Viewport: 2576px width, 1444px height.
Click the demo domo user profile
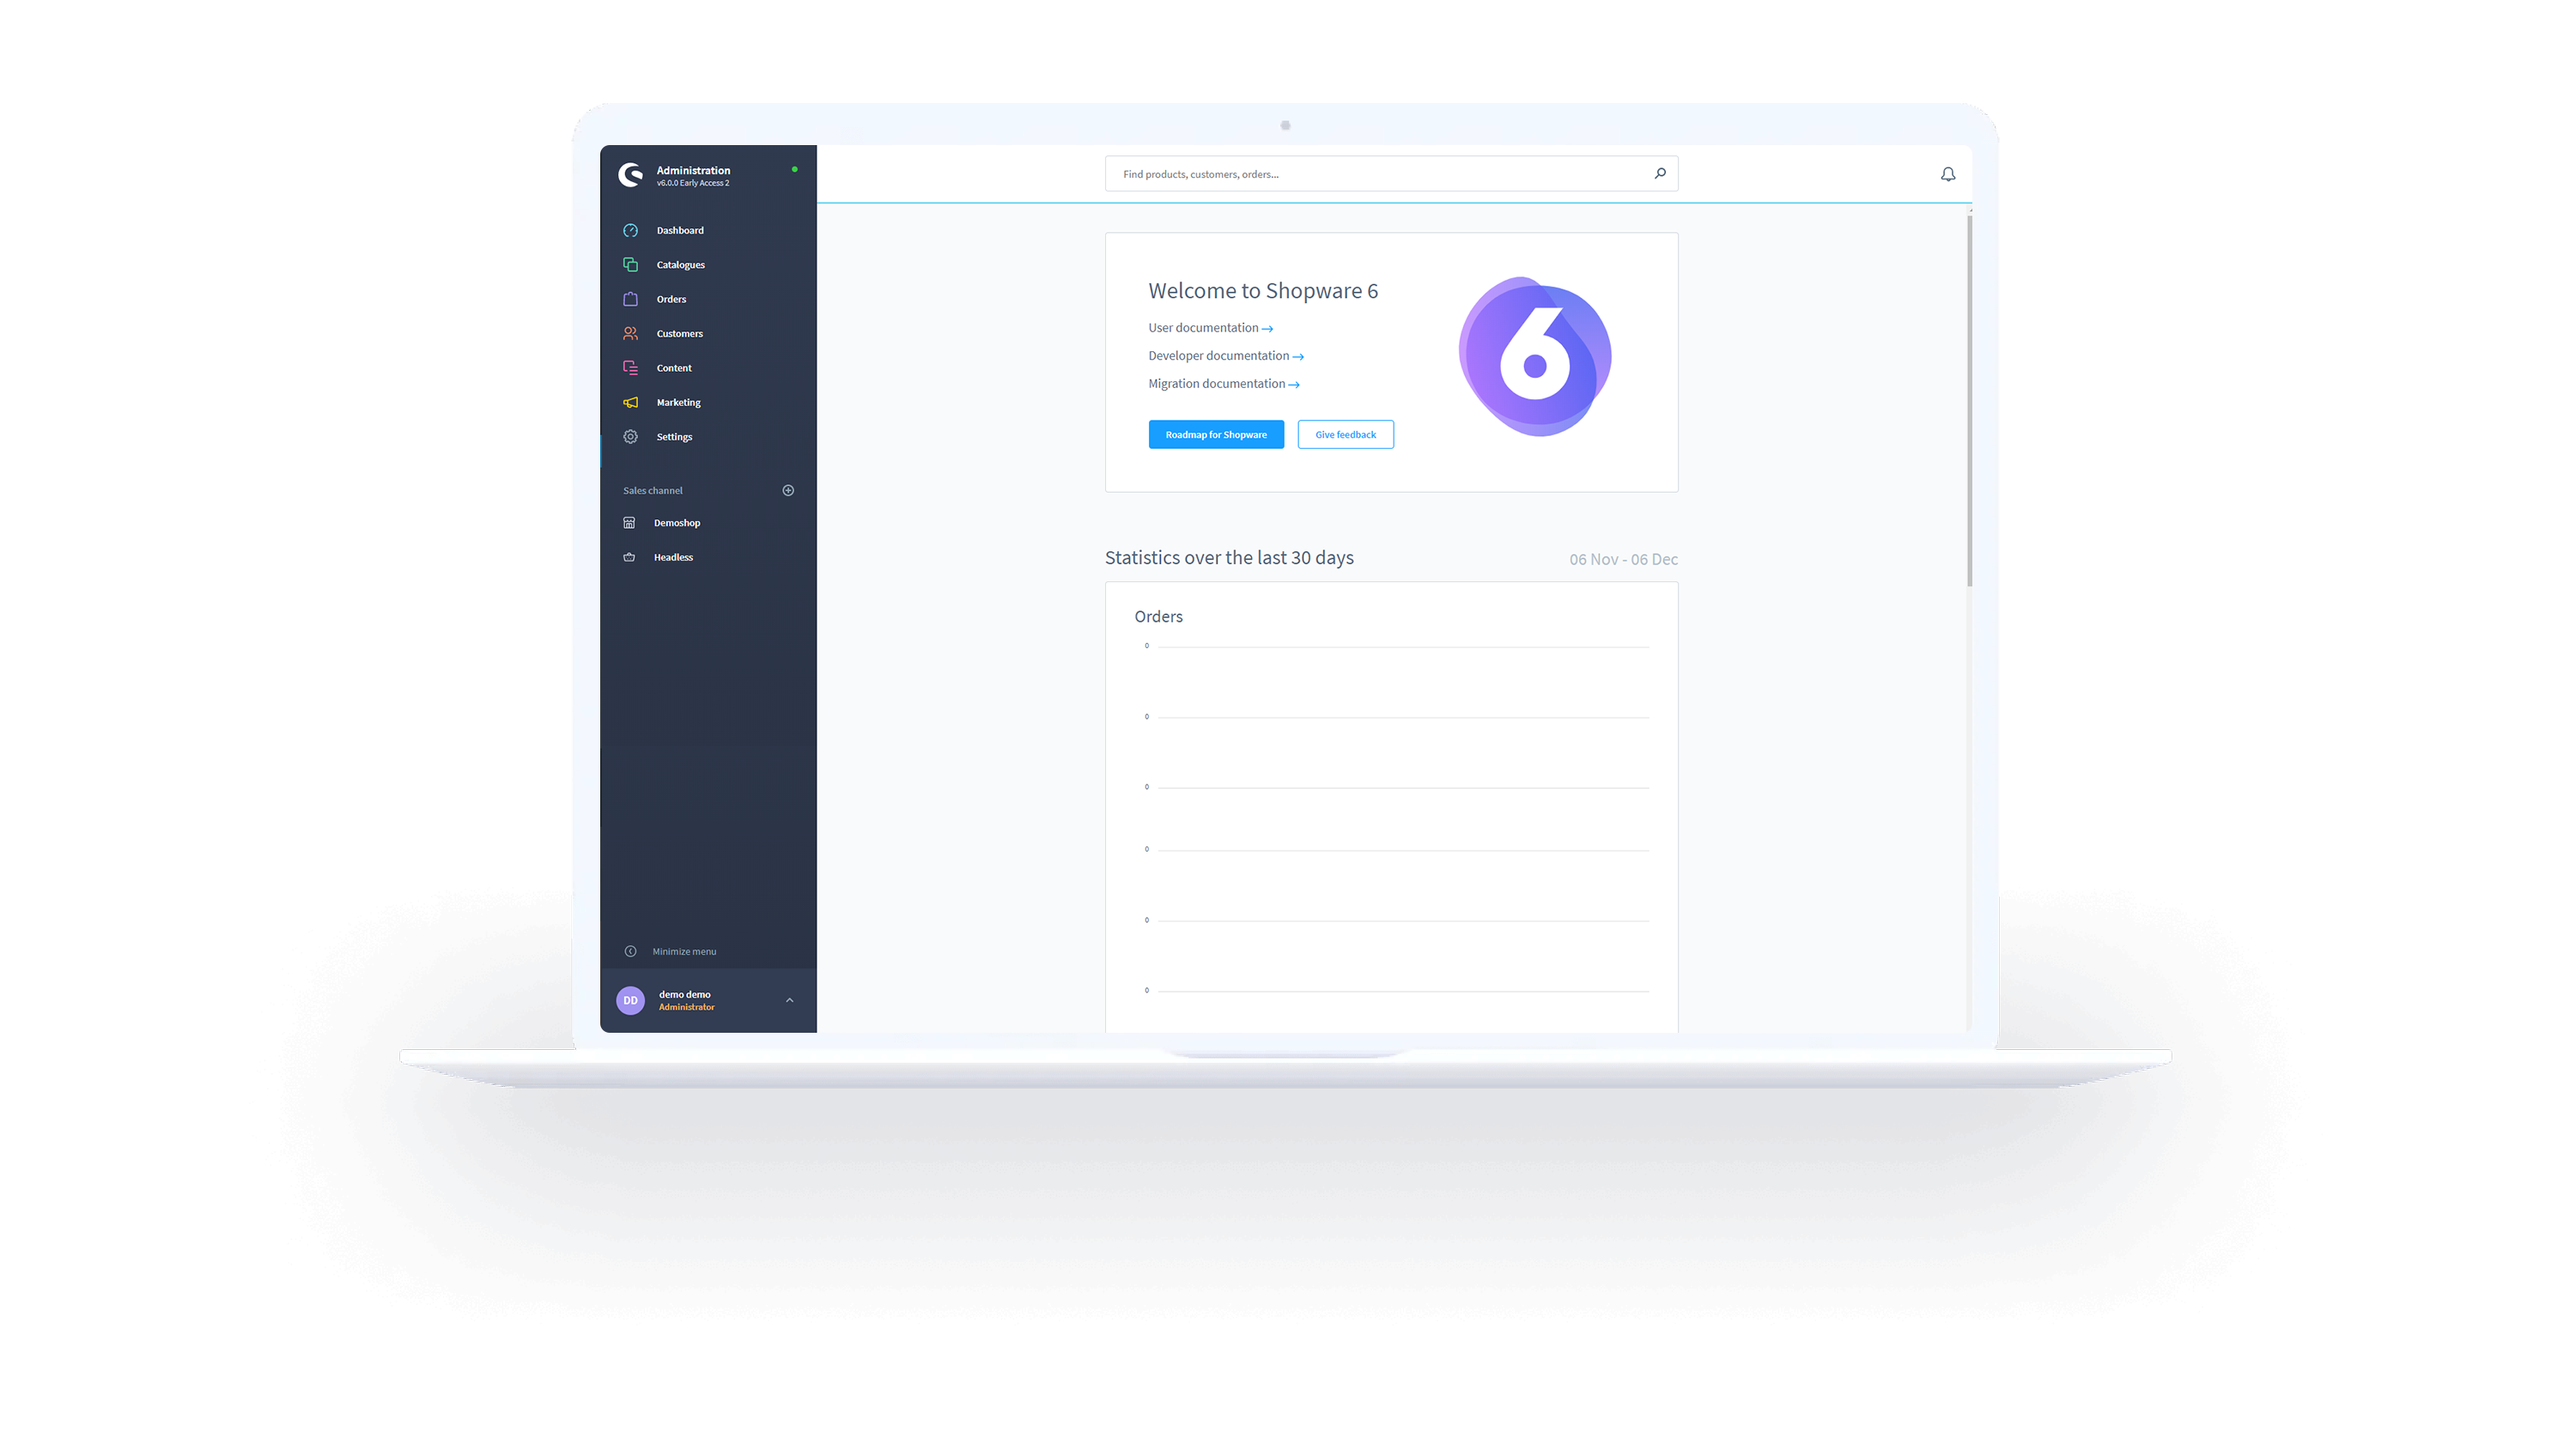click(708, 1000)
